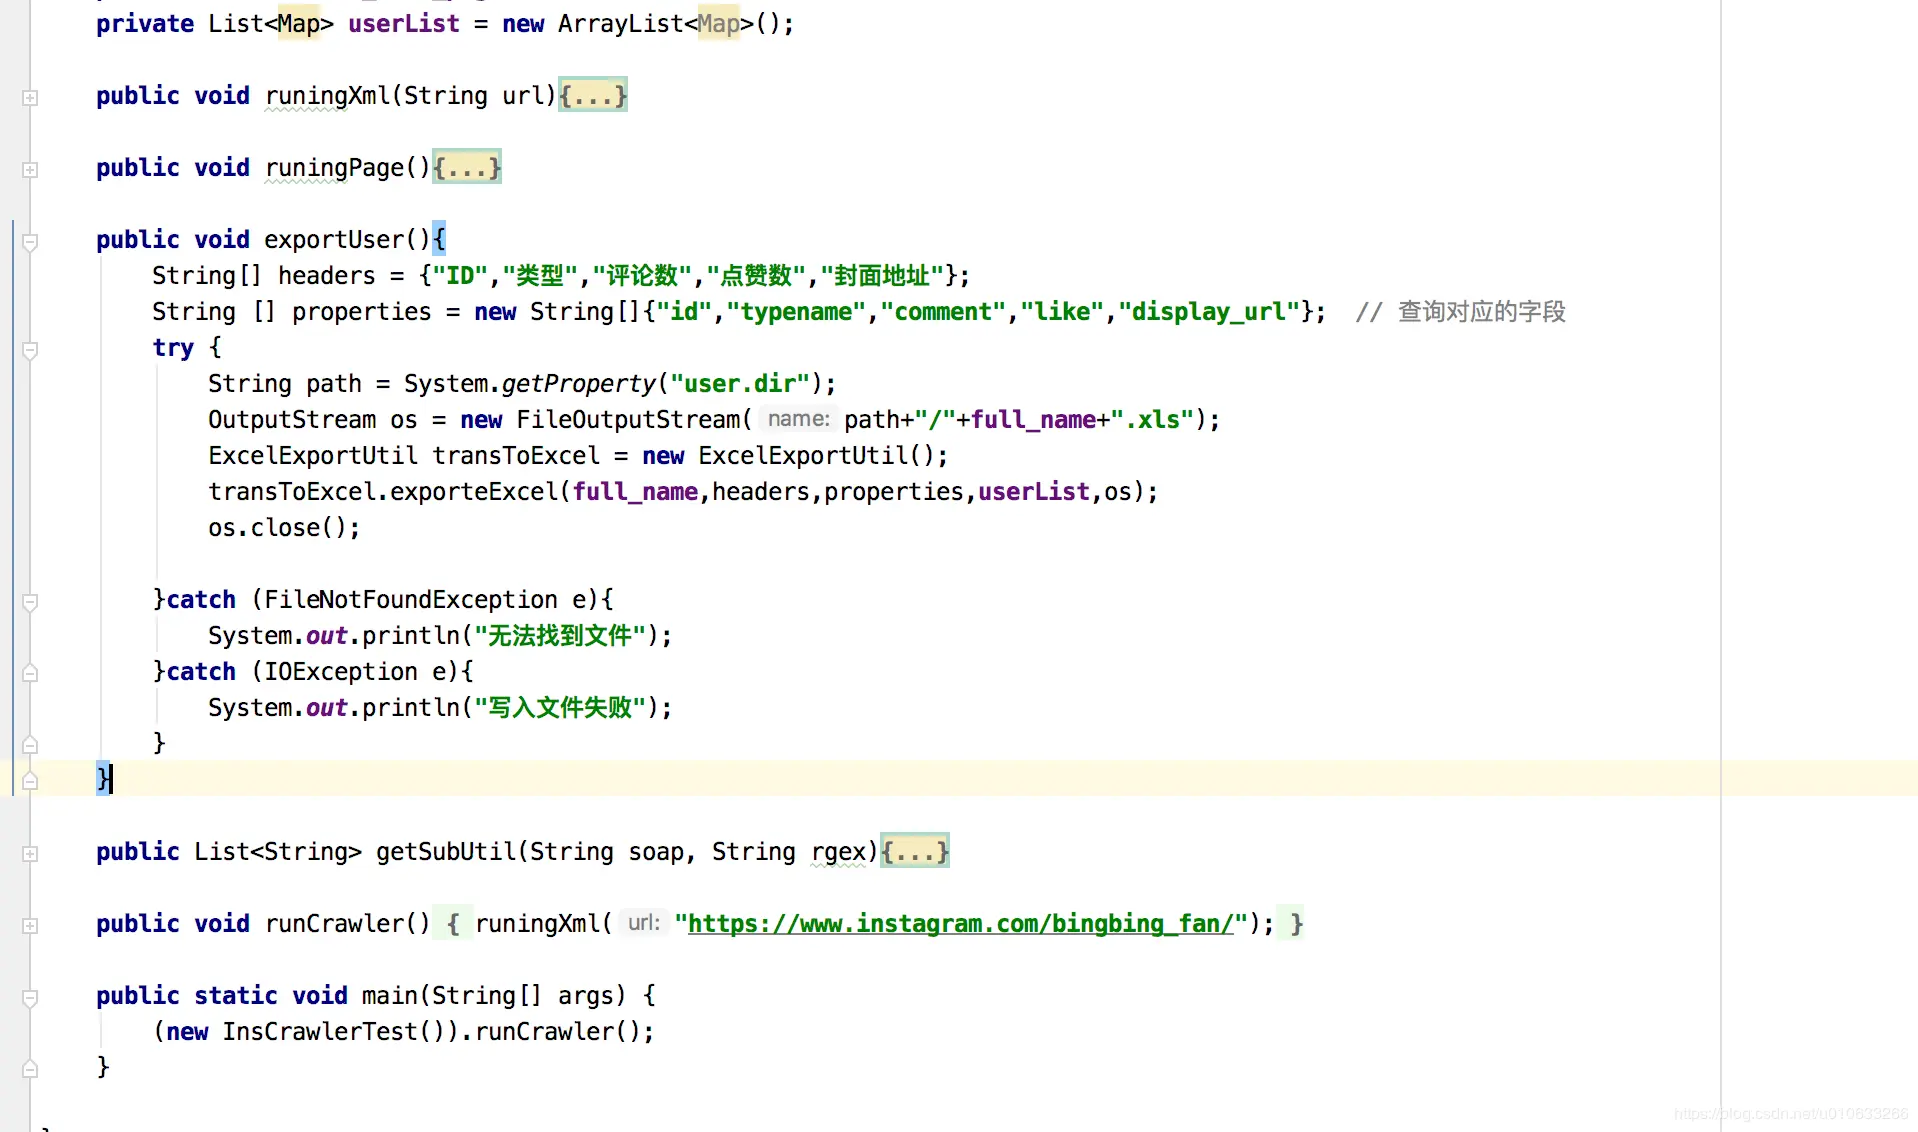Click the fold-end marker of IOException catch block
Image resolution: width=1918 pixels, height=1132 pixels.
coord(30,745)
